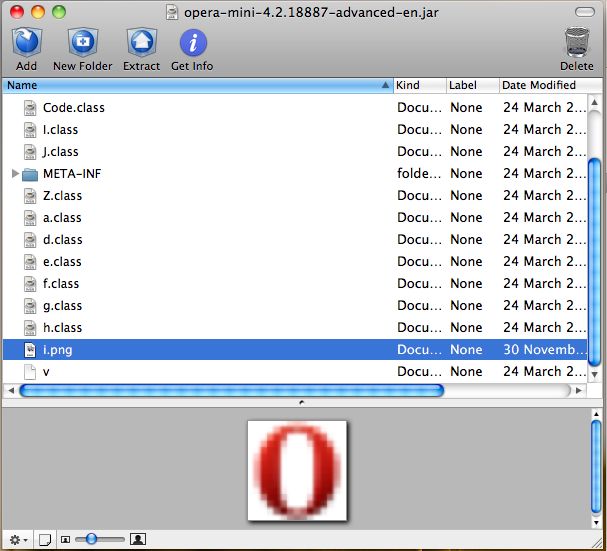The image size is (607, 551).
Task: Select the file named v
Action: [295, 372]
